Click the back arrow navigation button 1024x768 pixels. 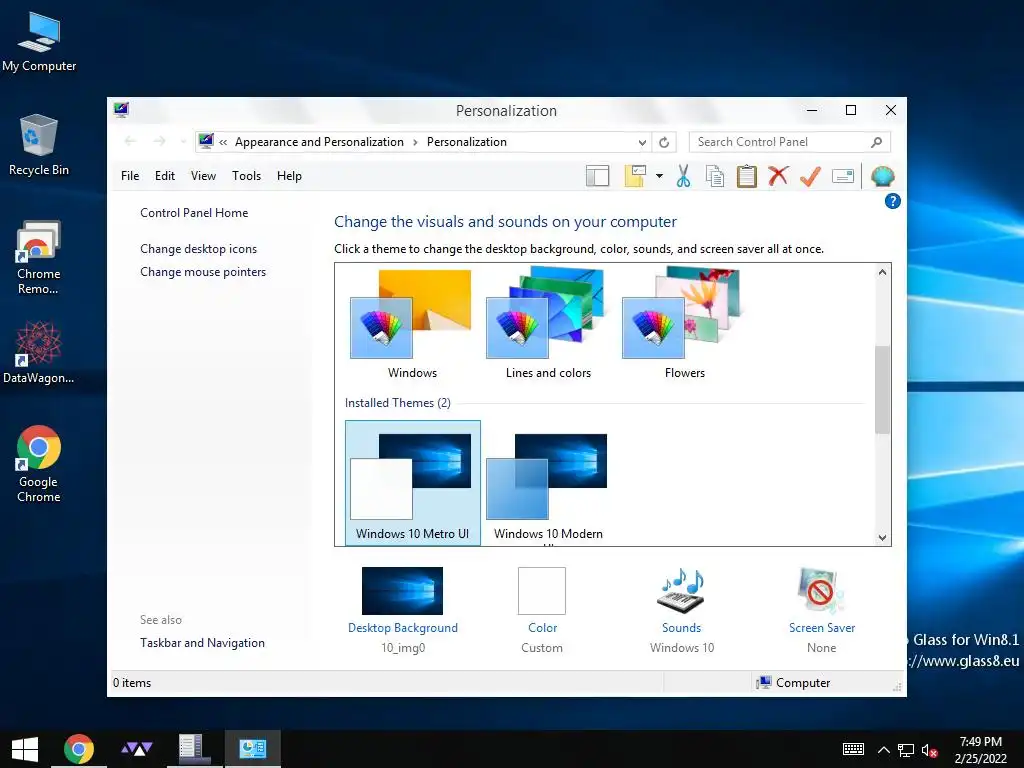pyautogui.click(x=130, y=141)
